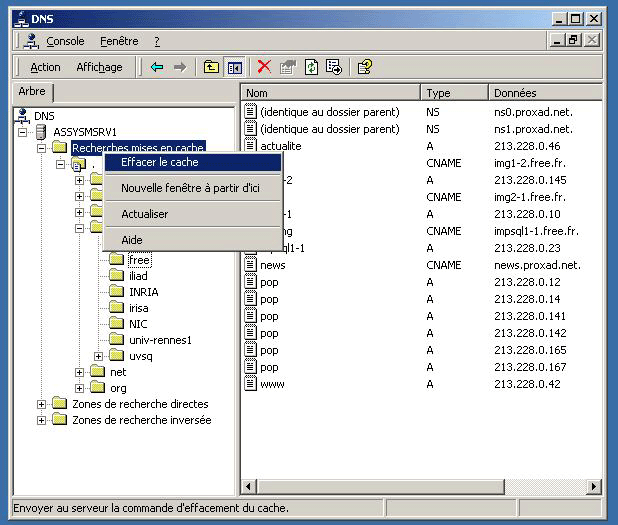Click the DNS root icon in tree
The width and height of the screenshot is (618, 525).
tap(23, 116)
